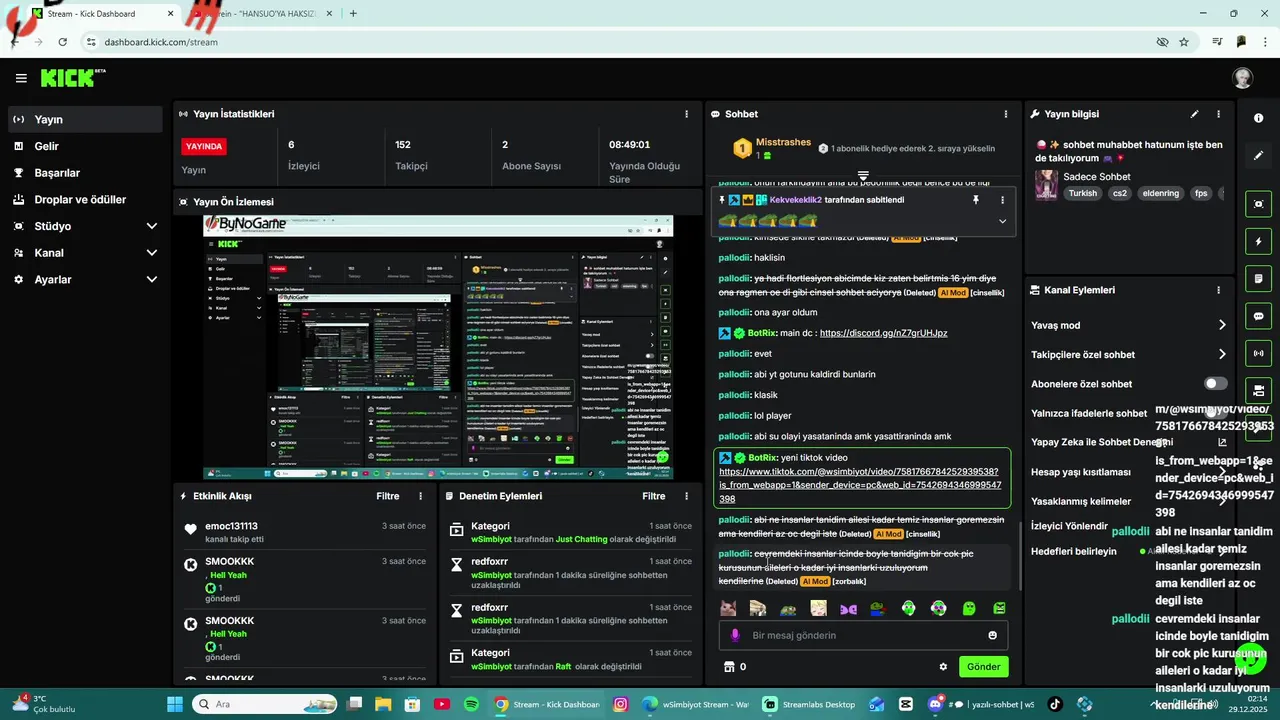Image resolution: width=1280 pixels, height=720 pixels.
Task: Click the browser address bar
Action: (620, 42)
